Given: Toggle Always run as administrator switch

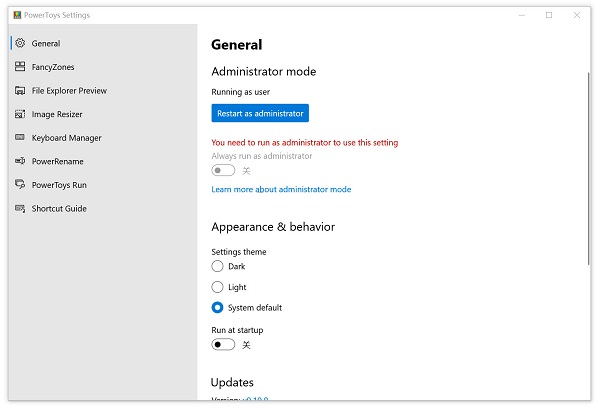Looking at the screenshot, I should (223, 170).
